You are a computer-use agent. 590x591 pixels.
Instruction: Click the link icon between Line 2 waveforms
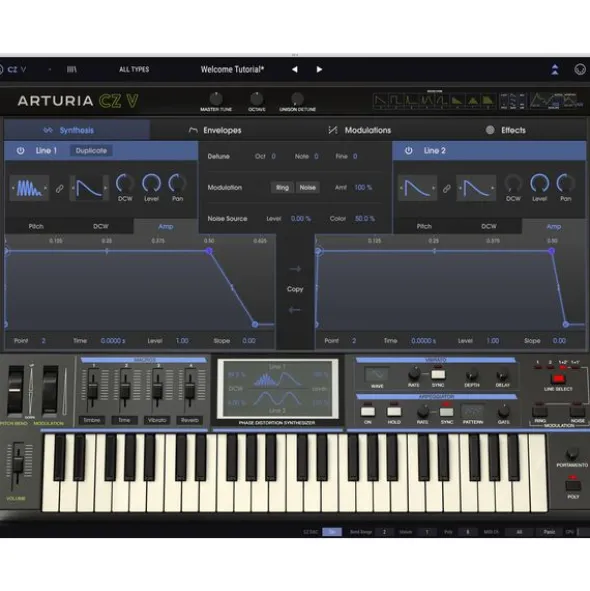point(447,188)
